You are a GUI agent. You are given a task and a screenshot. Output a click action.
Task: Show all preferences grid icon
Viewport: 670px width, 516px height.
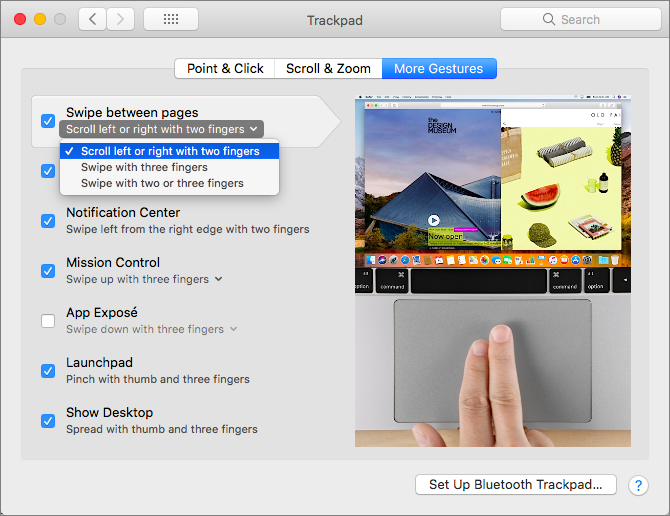point(170,19)
